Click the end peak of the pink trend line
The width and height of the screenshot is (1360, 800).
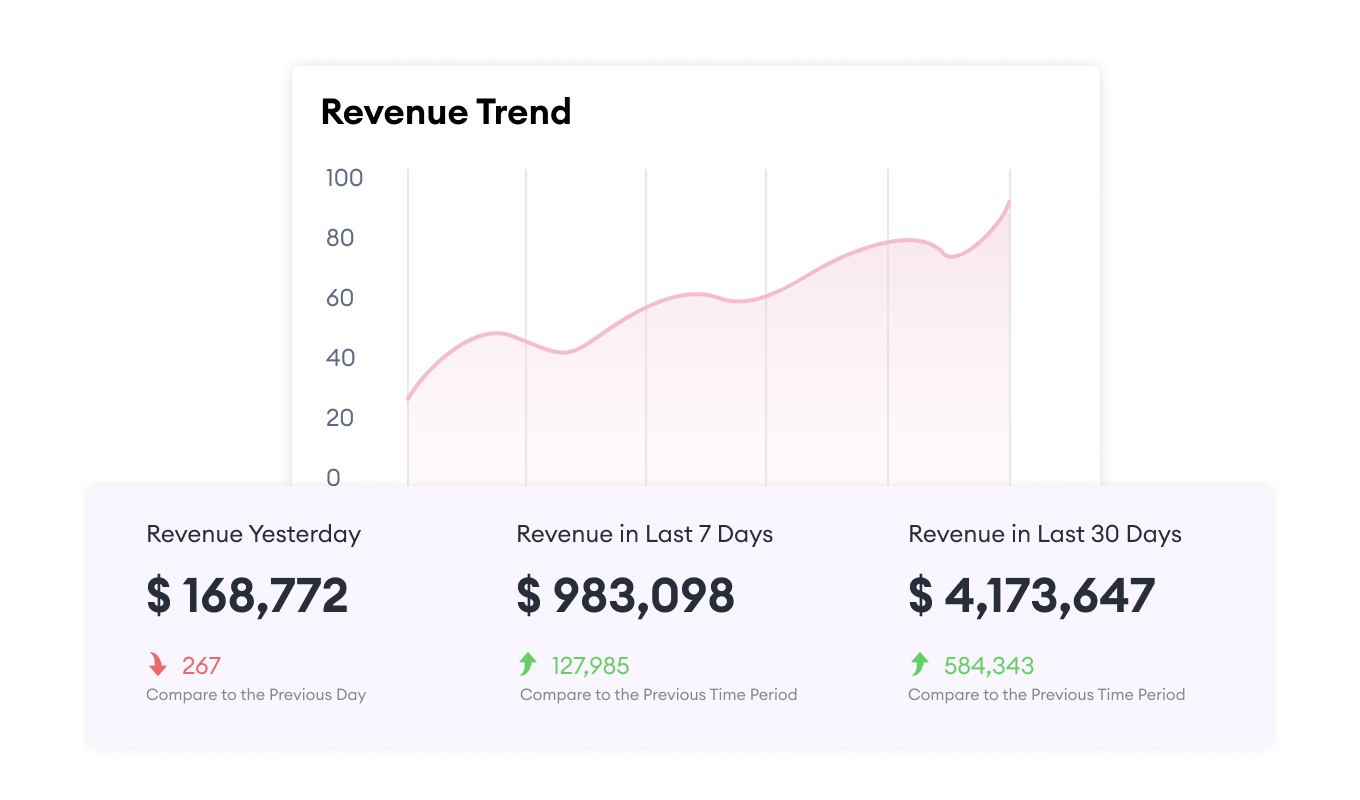tap(1009, 202)
